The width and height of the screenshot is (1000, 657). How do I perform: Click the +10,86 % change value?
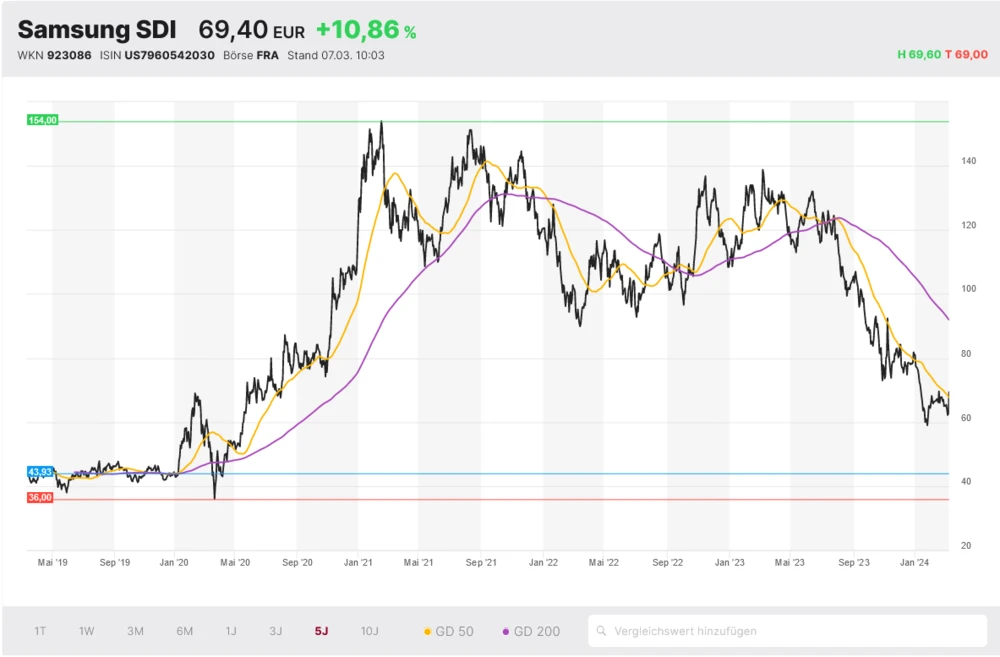click(365, 31)
